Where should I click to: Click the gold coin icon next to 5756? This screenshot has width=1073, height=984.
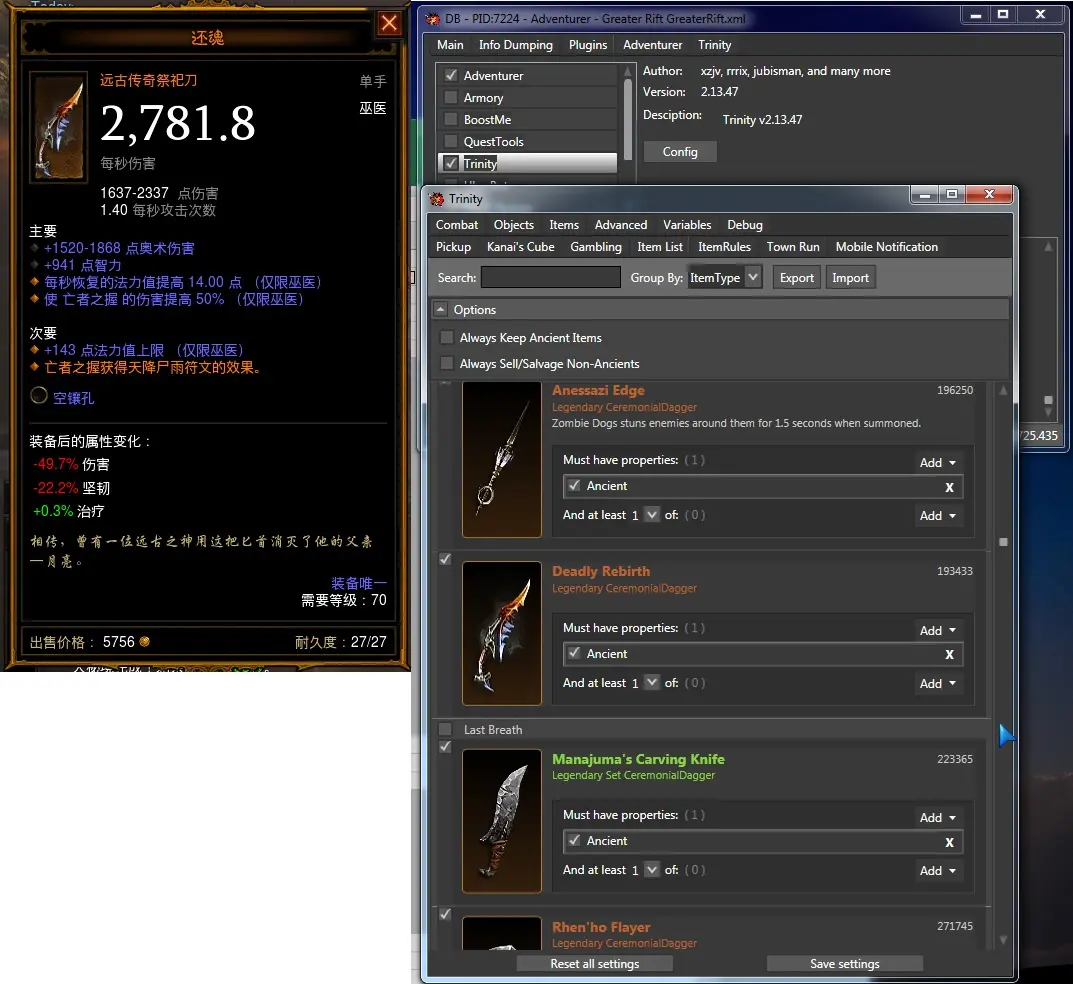(x=144, y=642)
